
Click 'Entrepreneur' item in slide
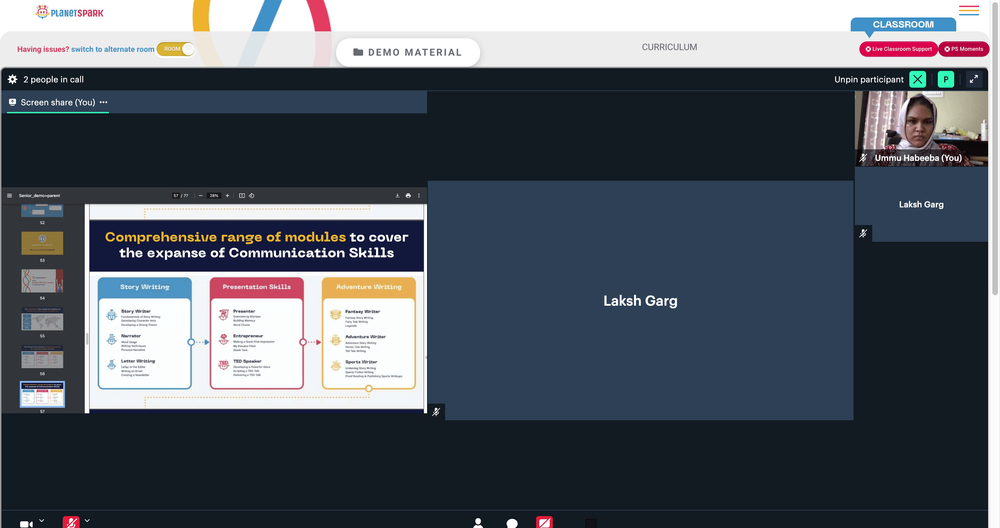point(248,336)
